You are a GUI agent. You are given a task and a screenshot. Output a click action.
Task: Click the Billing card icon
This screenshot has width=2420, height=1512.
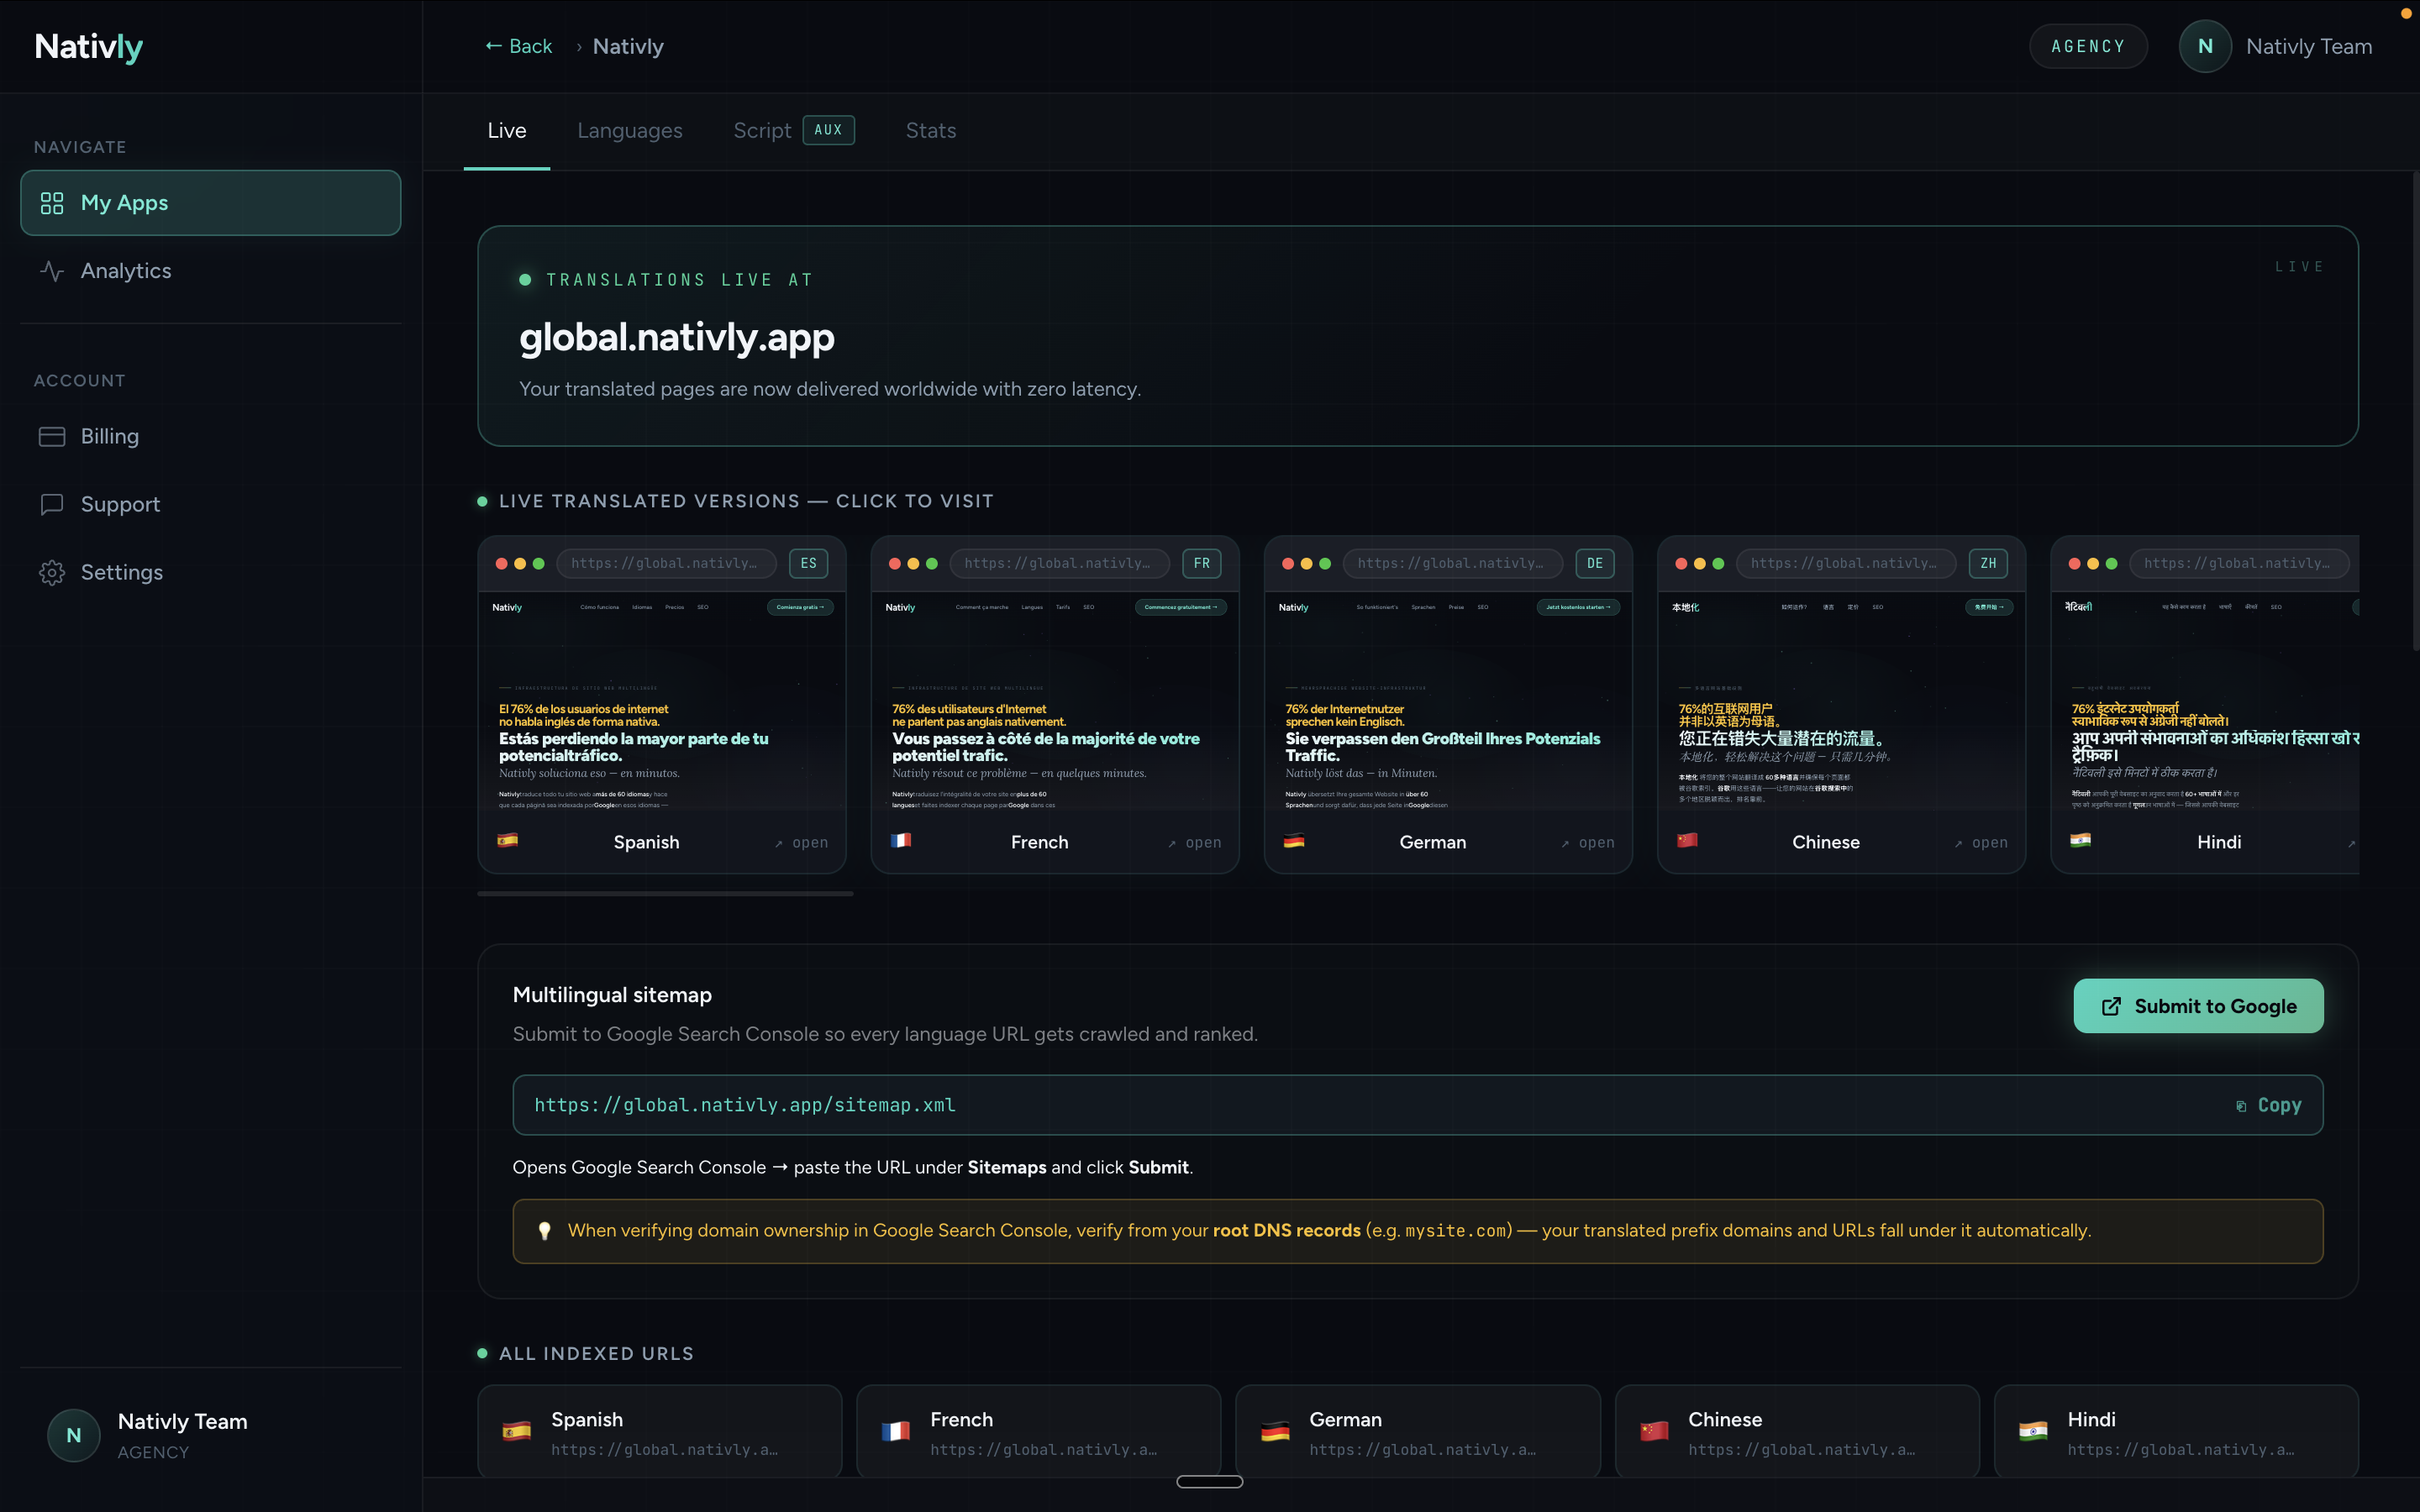(52, 437)
